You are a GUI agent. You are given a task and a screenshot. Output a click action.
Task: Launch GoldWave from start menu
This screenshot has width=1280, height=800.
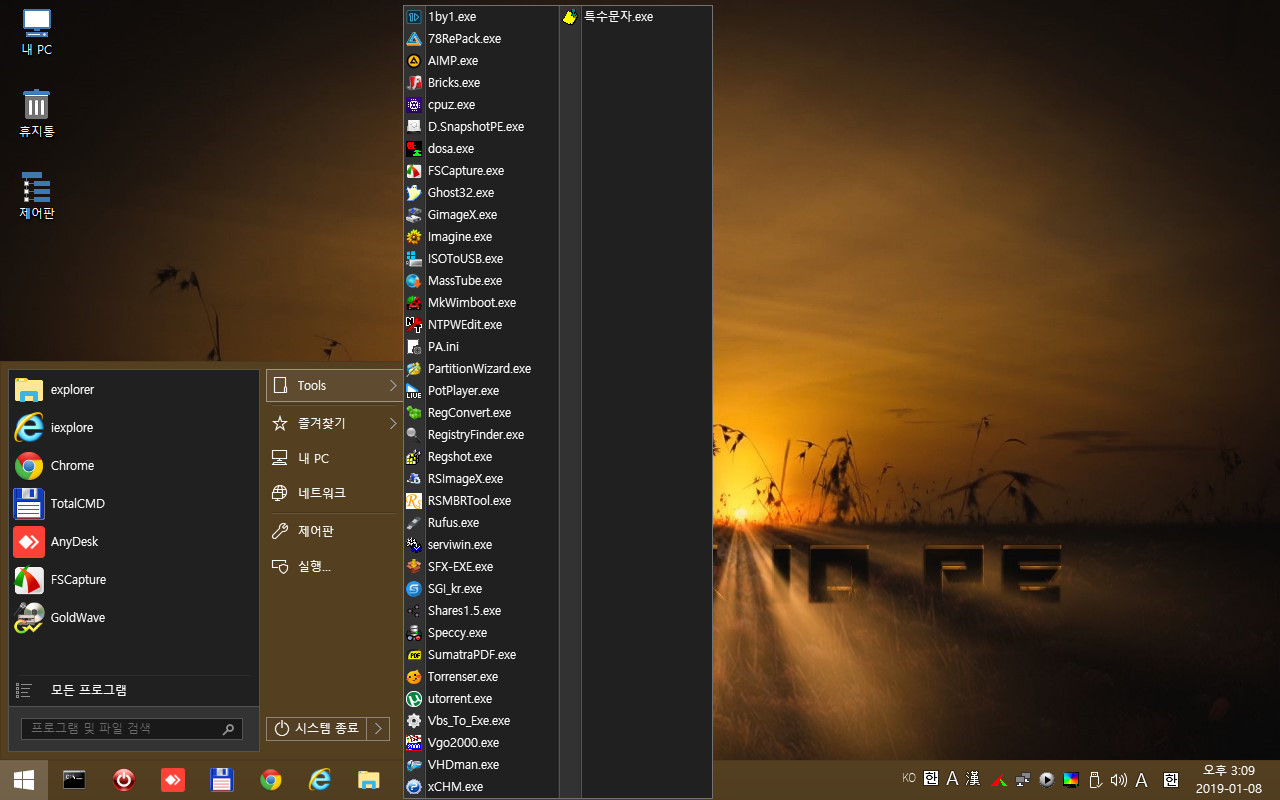133,617
